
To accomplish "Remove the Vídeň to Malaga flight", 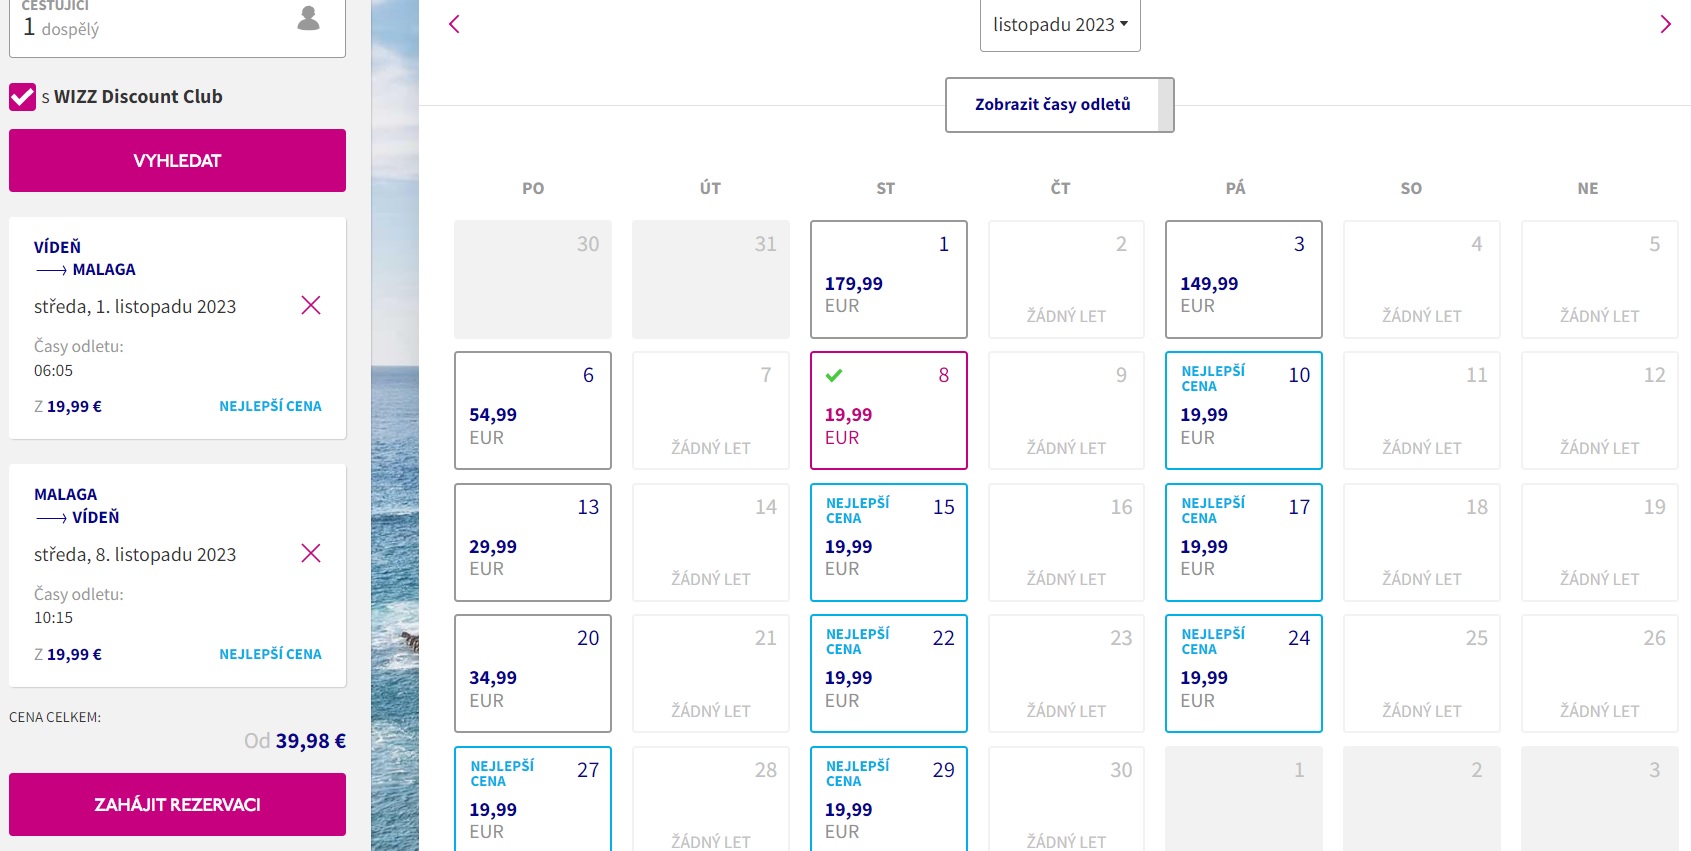I will pyautogui.click(x=311, y=305).
